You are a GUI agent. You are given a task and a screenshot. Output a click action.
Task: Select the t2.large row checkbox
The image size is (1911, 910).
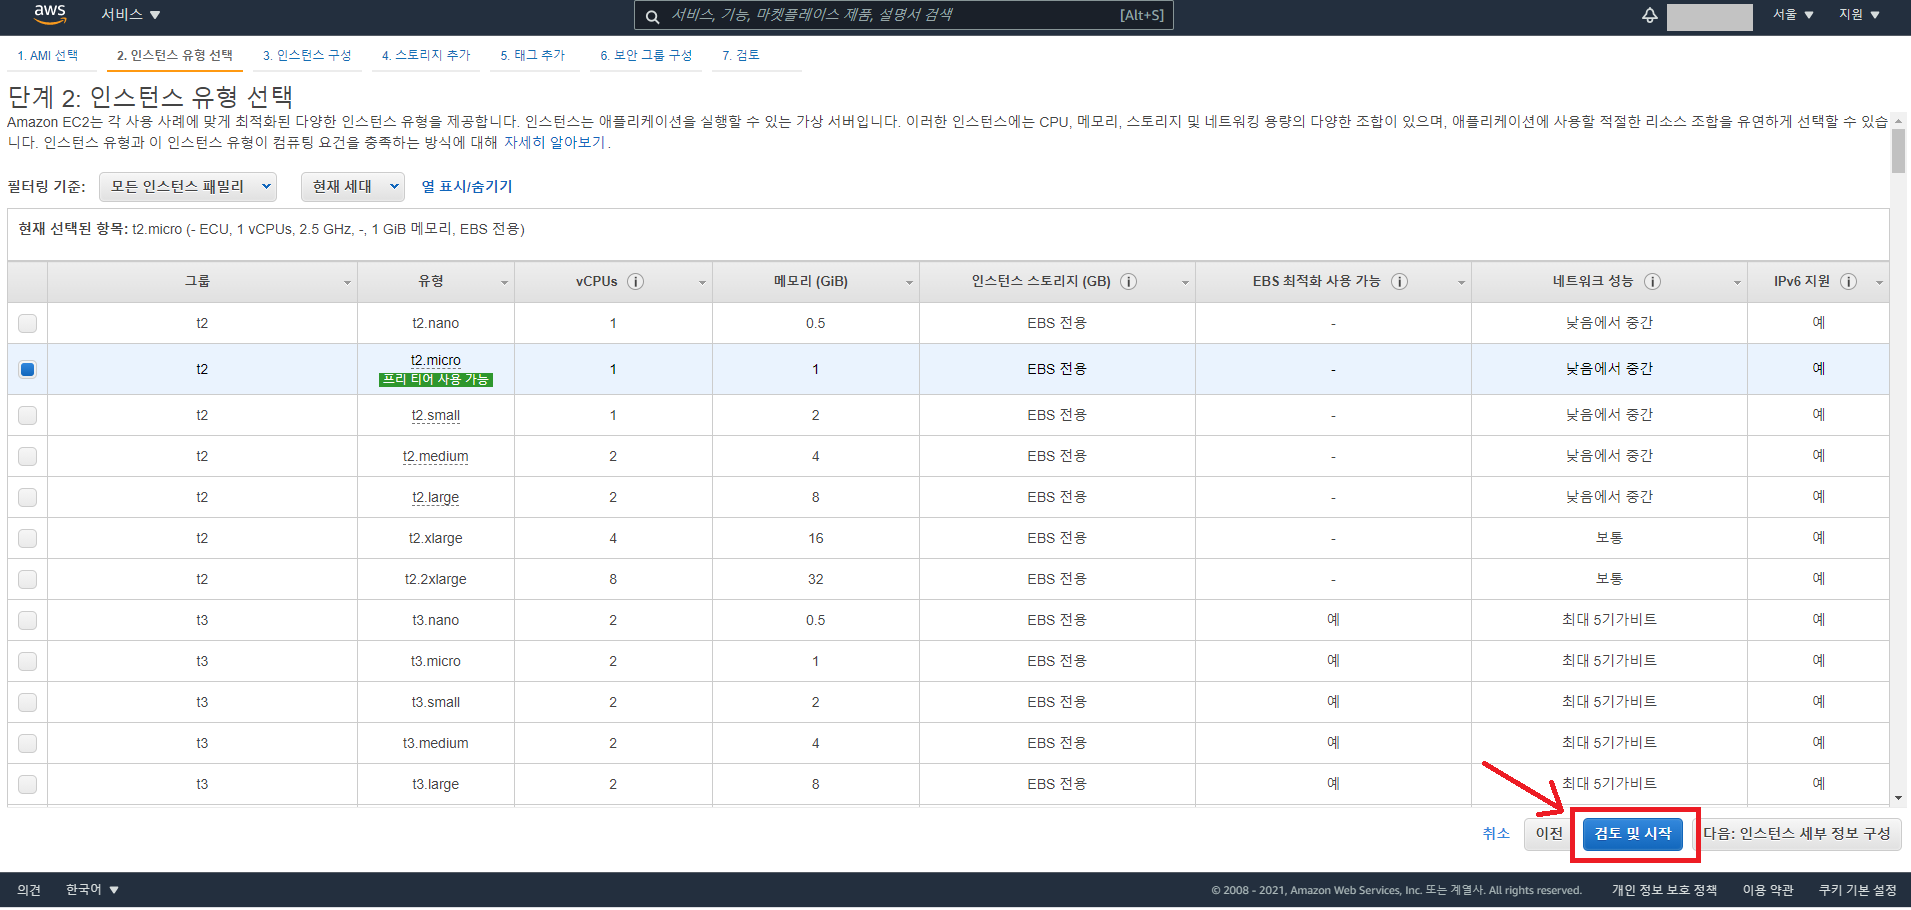click(28, 497)
